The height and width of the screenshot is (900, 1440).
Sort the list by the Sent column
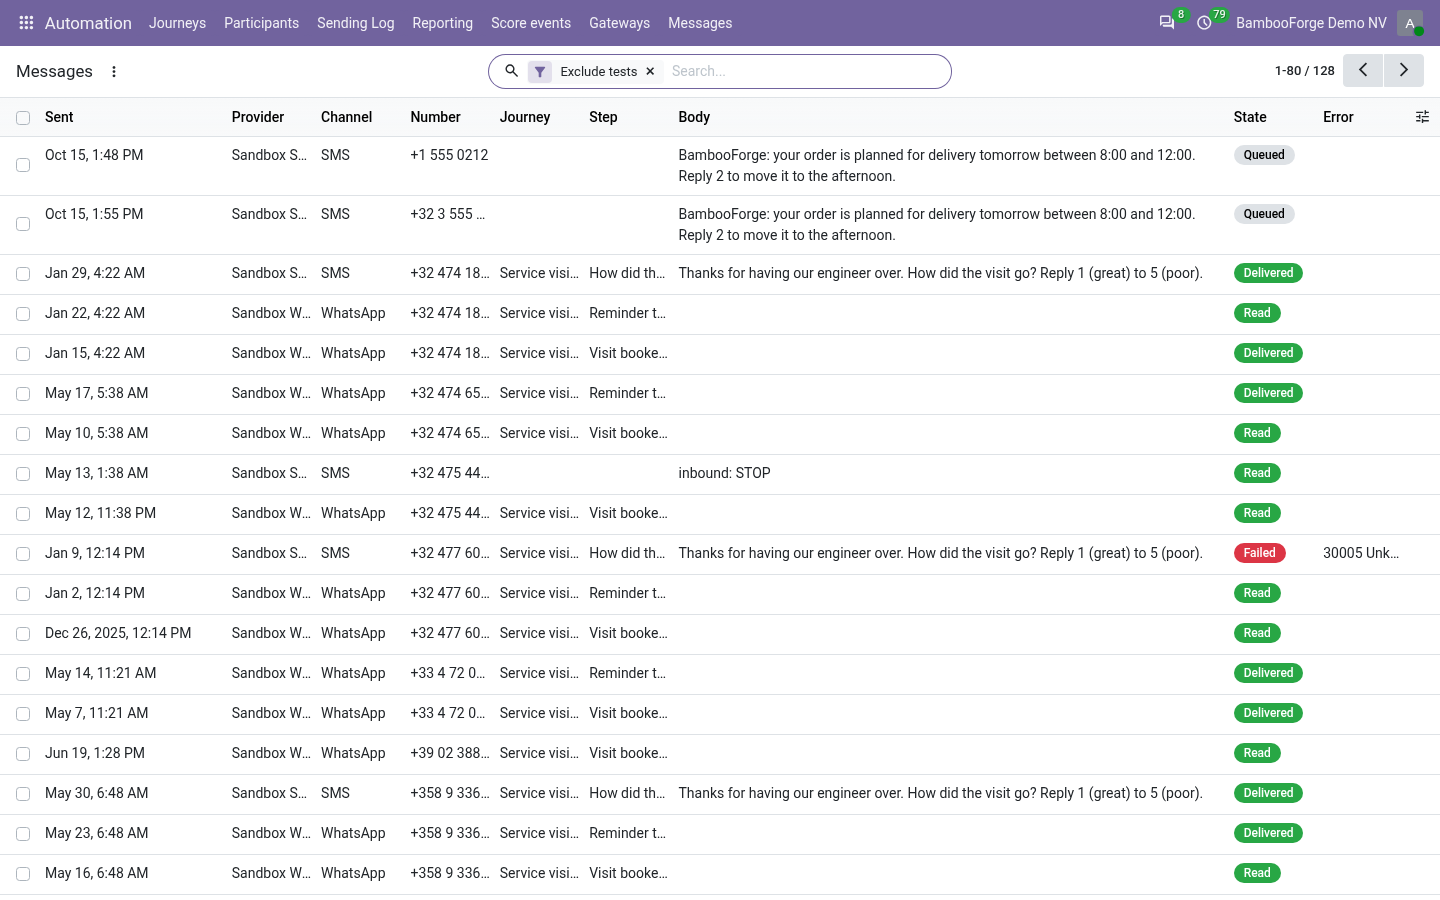pos(59,117)
